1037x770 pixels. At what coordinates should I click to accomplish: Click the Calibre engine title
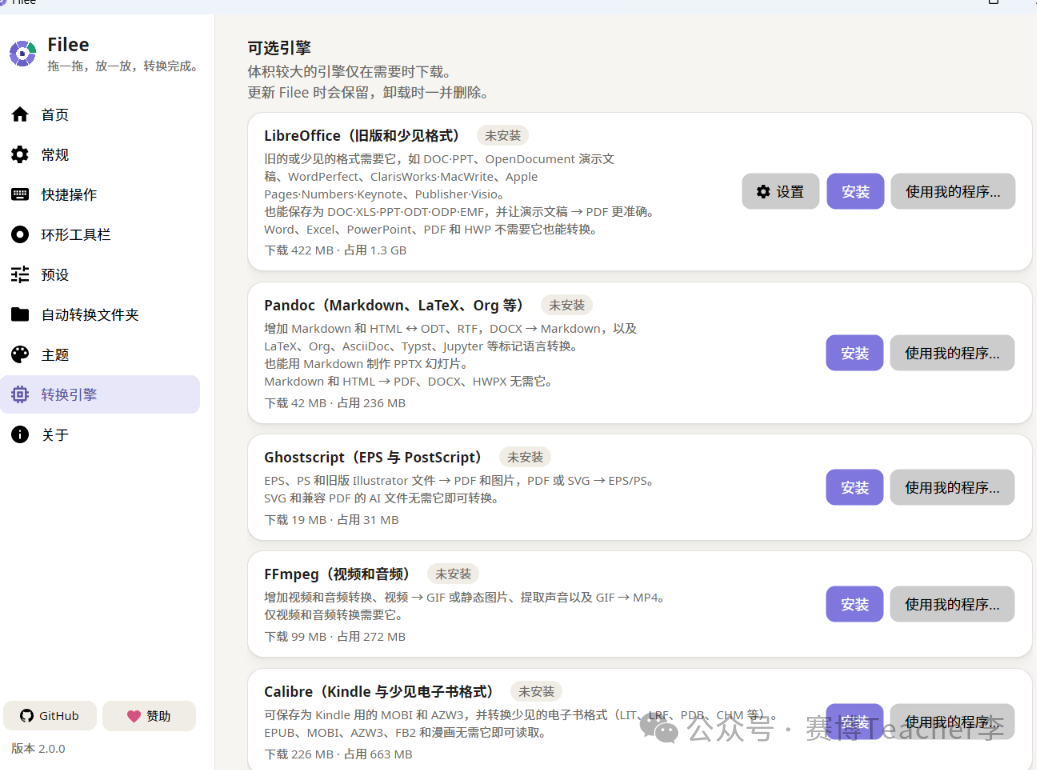click(379, 691)
